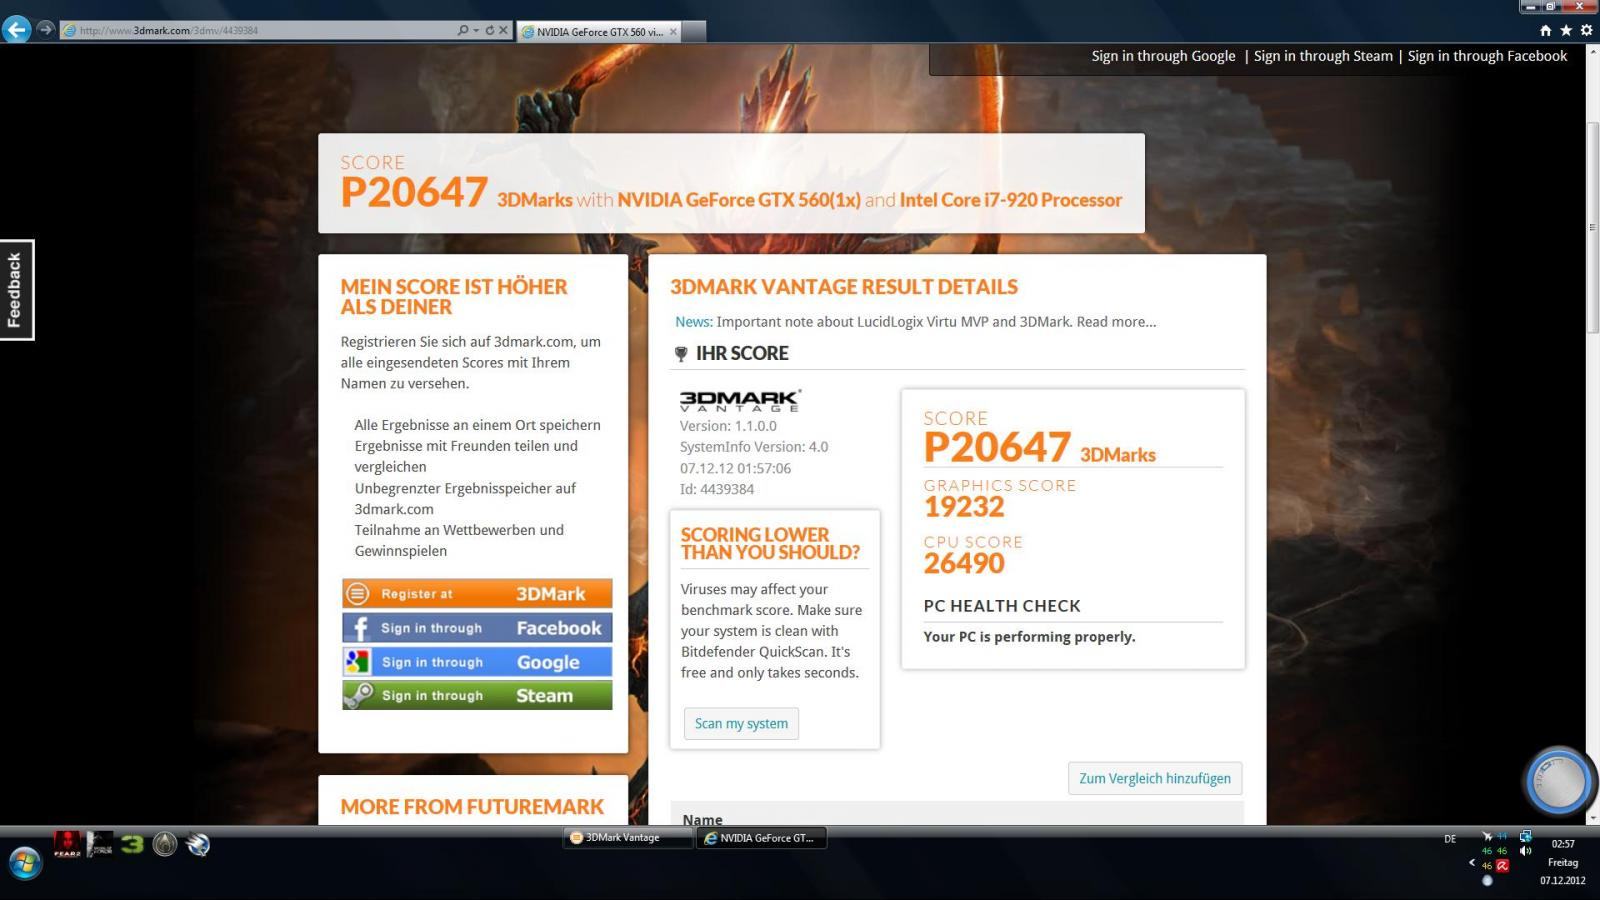Click the 3DMark Vantage logo
Viewport: 1600px width, 900px height.
[x=740, y=400]
